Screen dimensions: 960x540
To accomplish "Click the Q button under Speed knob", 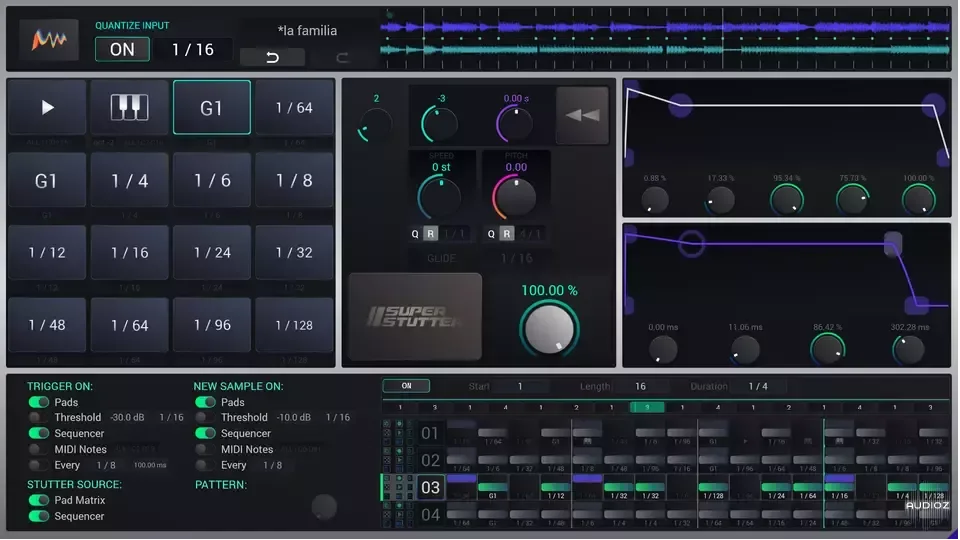I will point(415,234).
